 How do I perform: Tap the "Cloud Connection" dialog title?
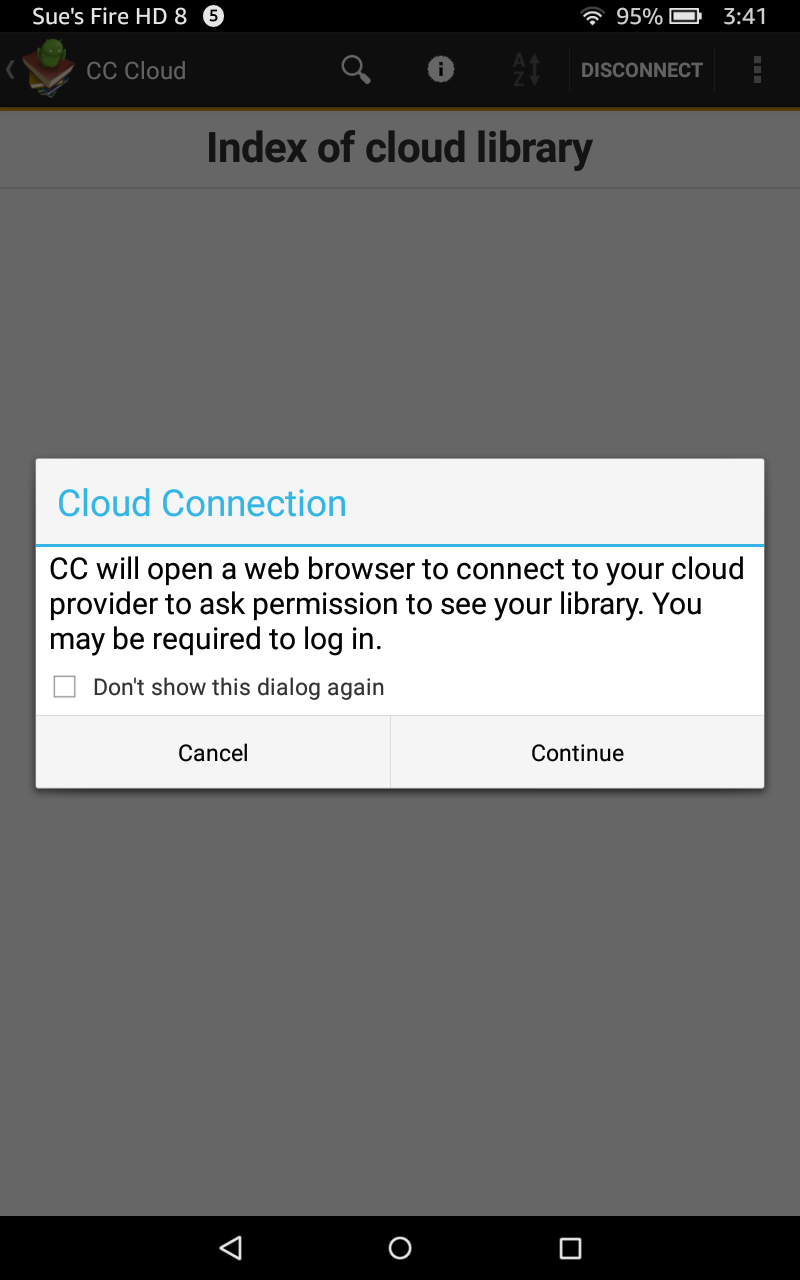click(202, 503)
